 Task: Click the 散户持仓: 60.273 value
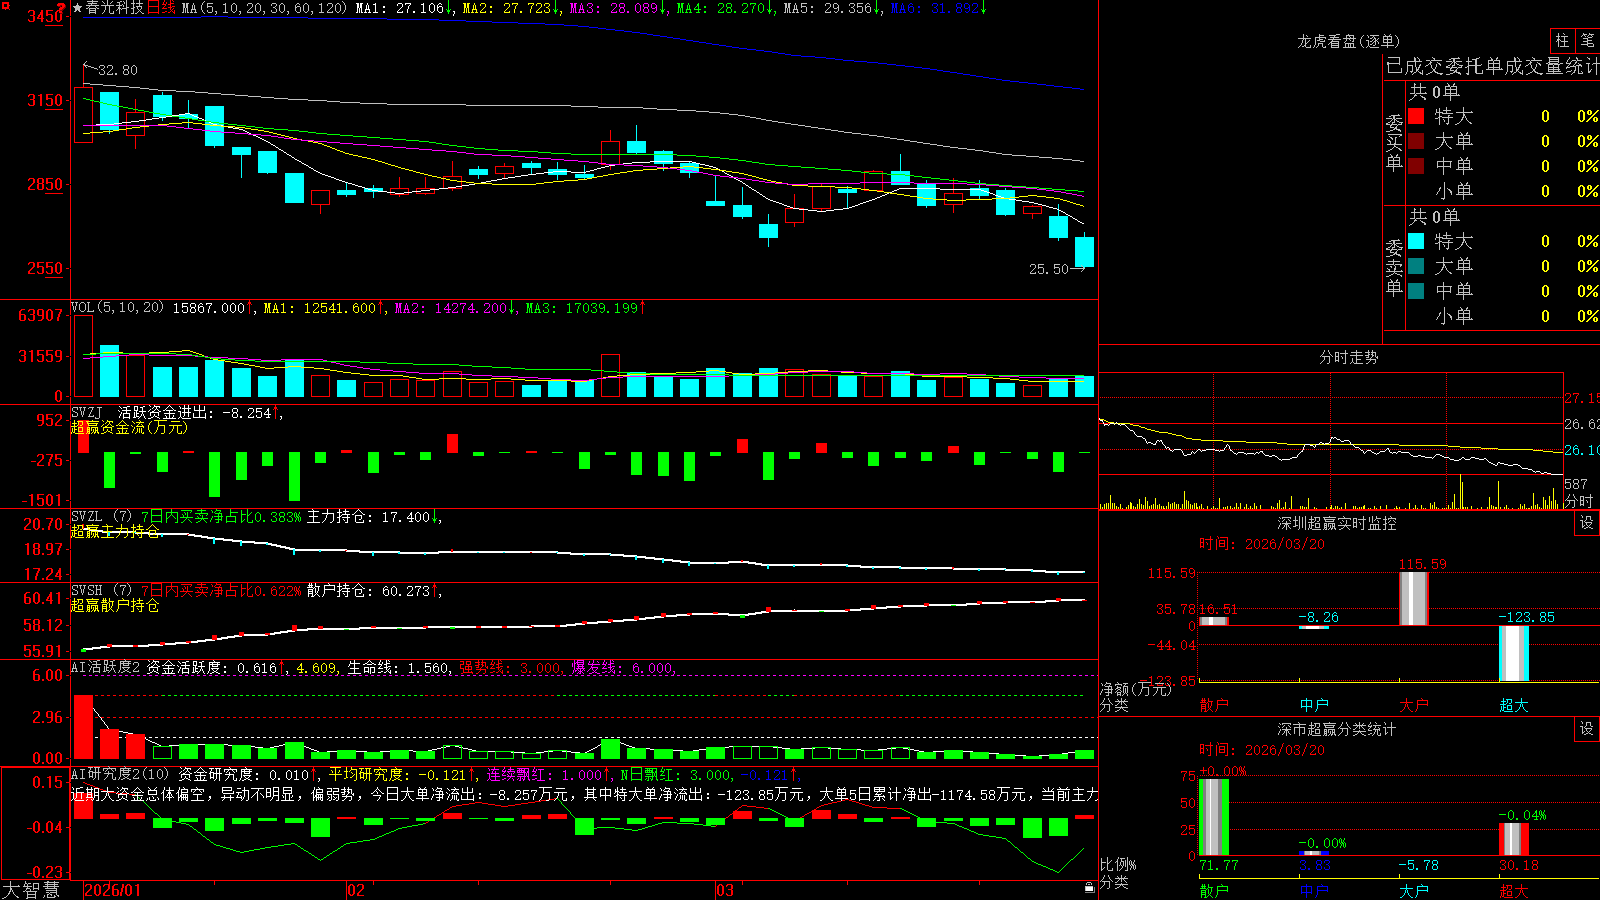(369, 591)
